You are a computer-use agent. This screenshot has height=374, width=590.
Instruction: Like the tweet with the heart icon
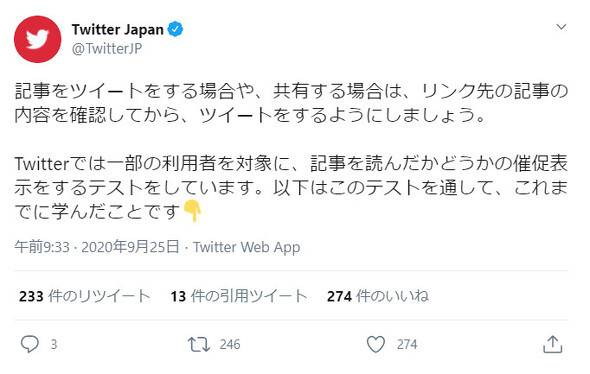376,344
